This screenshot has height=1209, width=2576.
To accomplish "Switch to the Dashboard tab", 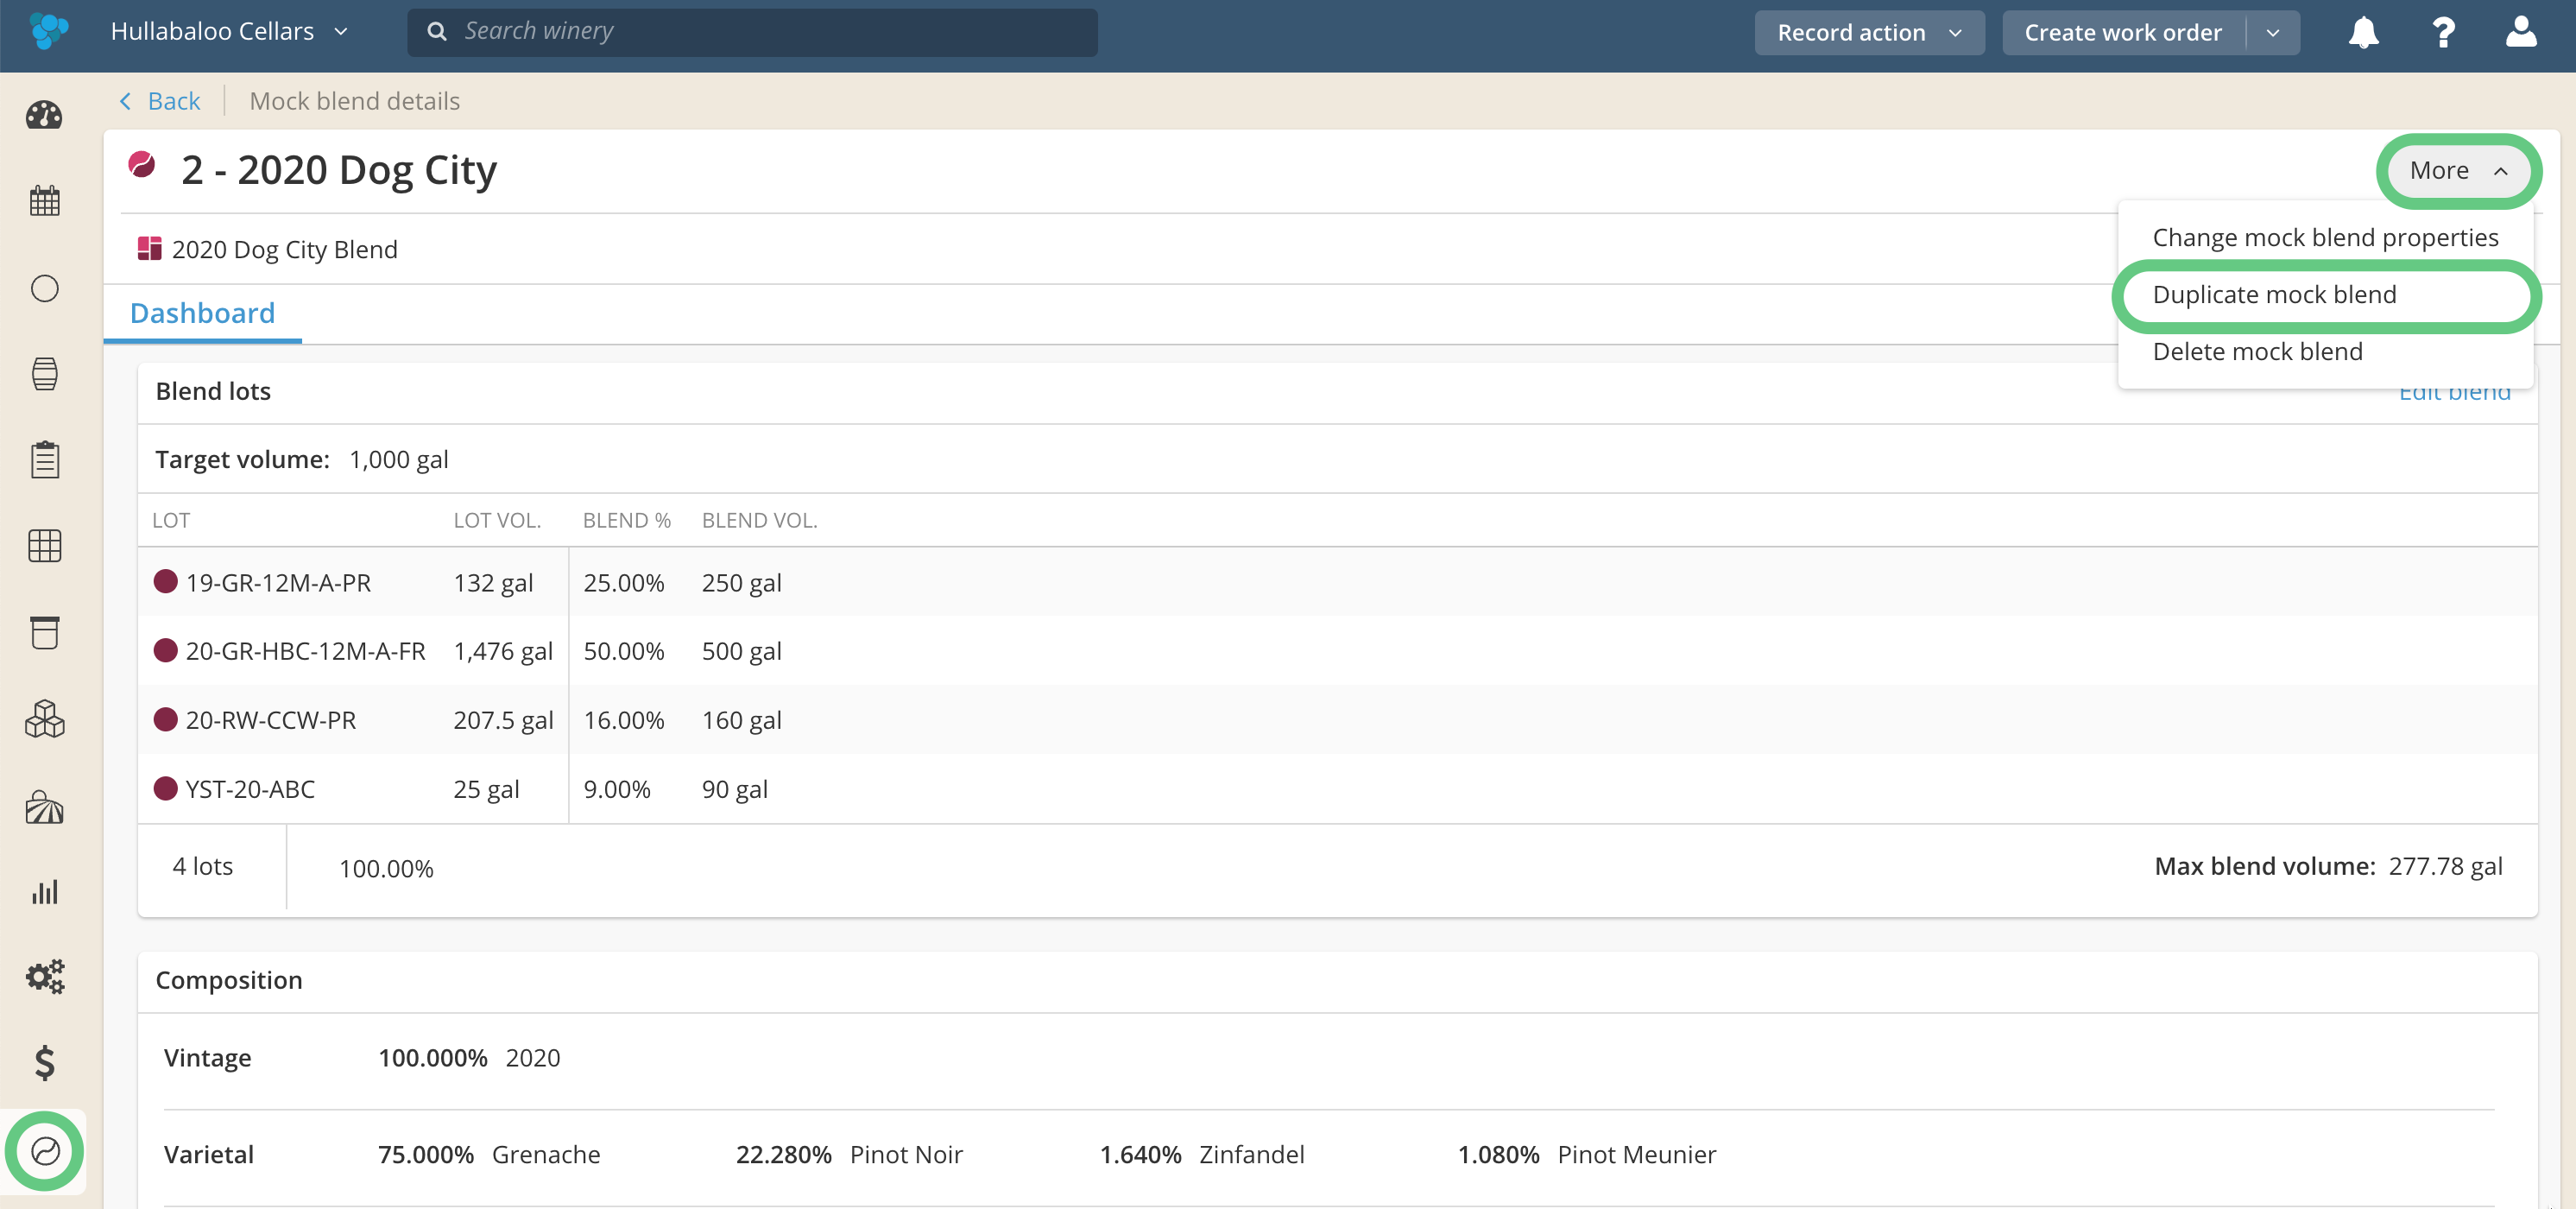I will (202, 313).
